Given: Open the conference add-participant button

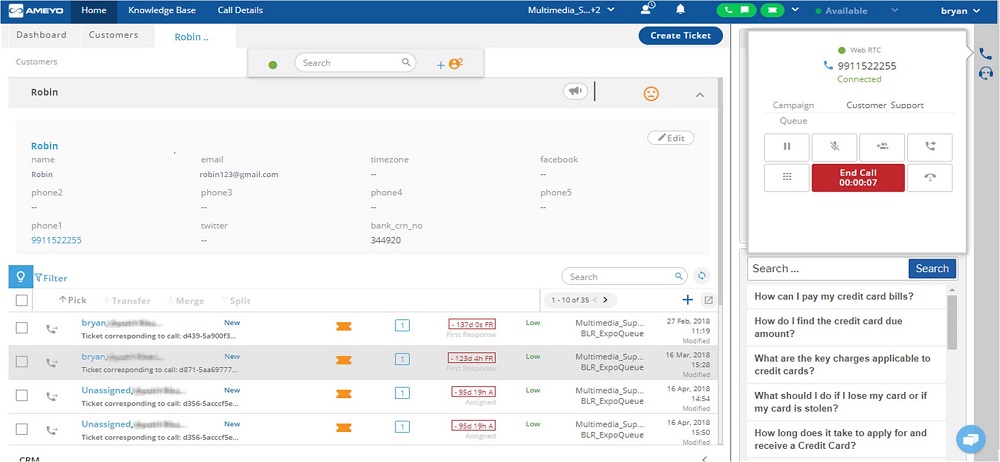Looking at the screenshot, I should coord(882,147).
